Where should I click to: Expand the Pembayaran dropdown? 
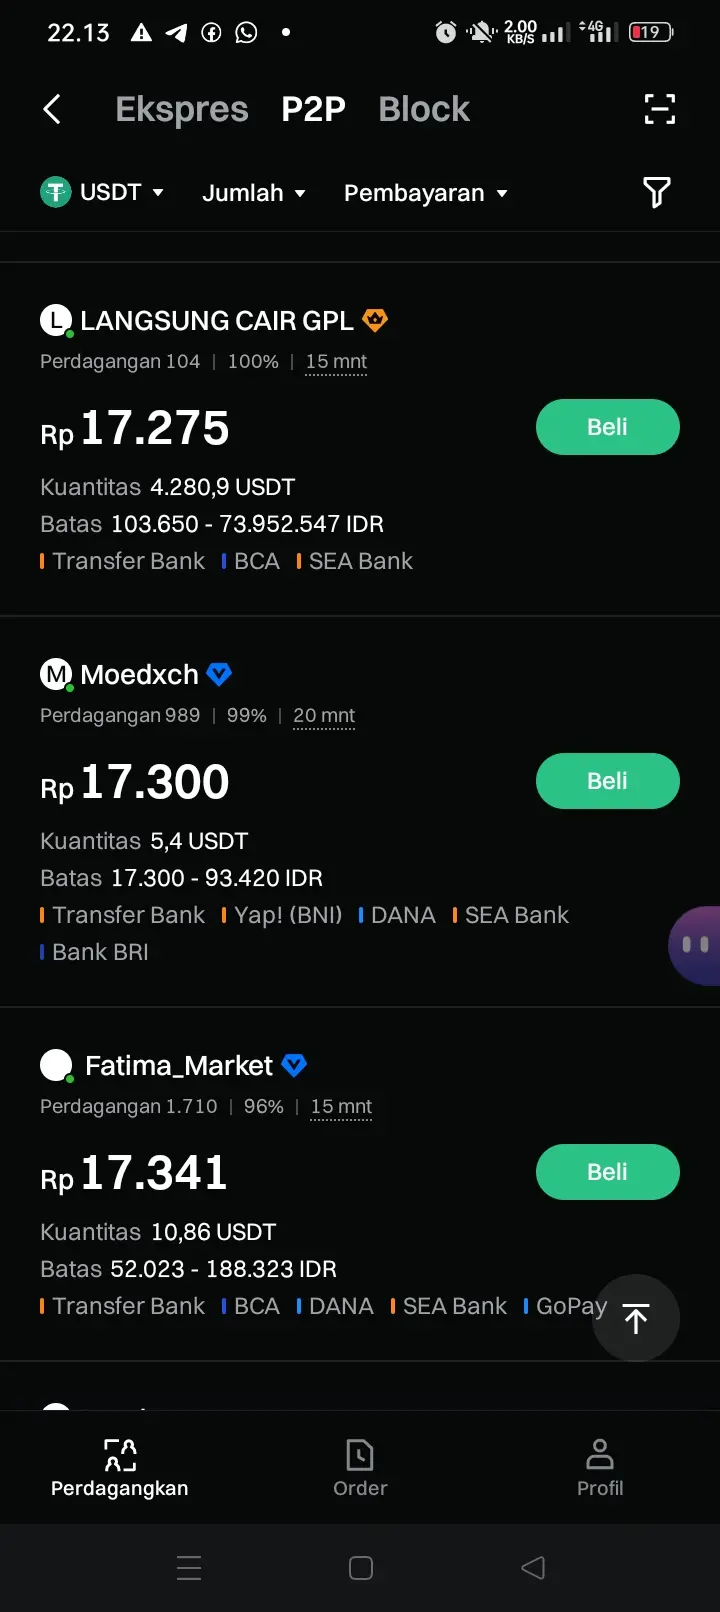(426, 193)
